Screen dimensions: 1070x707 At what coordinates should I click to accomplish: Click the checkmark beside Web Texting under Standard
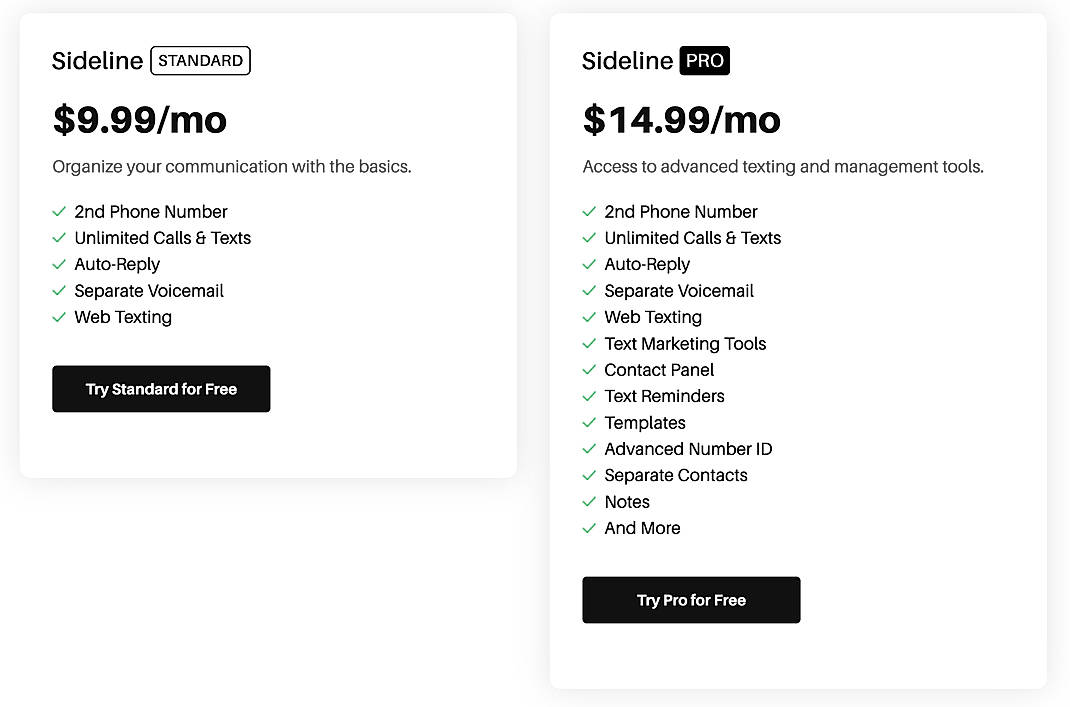[58, 317]
